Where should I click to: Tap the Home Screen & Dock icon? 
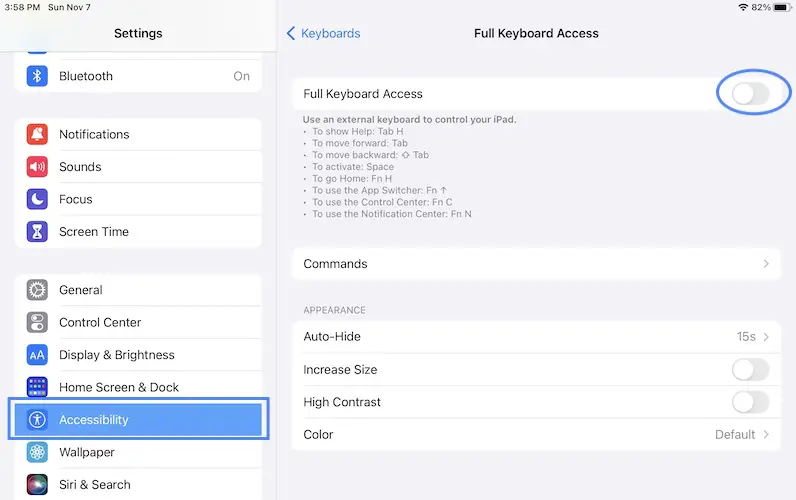(x=37, y=387)
